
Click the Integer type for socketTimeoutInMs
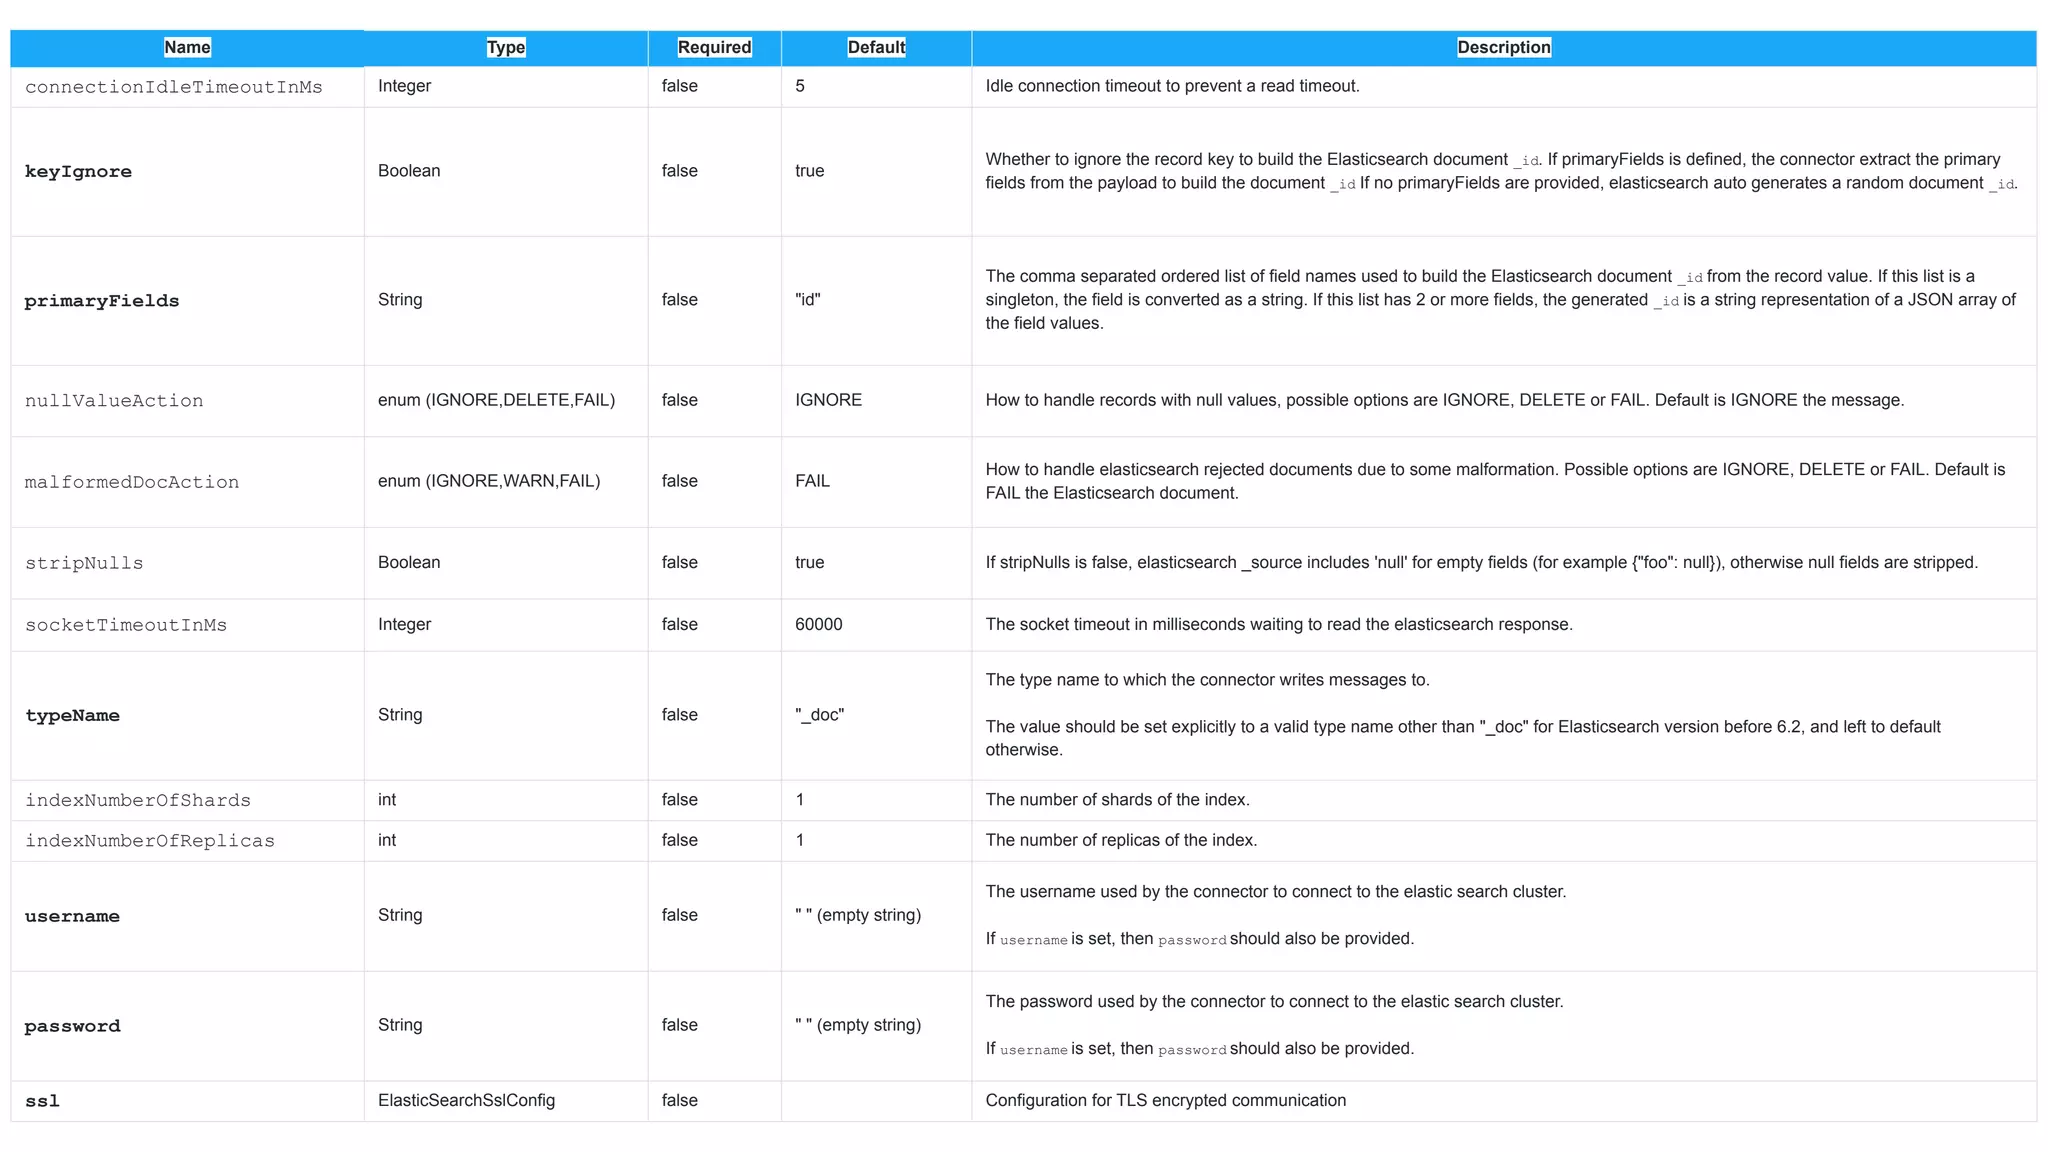(x=404, y=624)
